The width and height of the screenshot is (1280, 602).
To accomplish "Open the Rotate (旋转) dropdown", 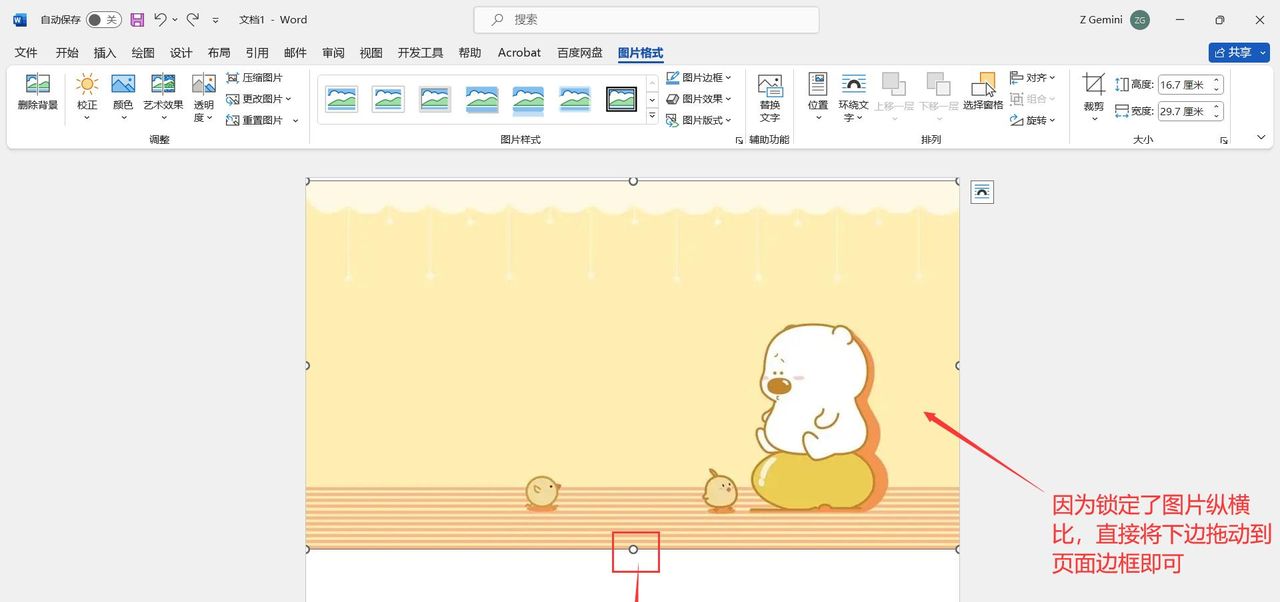I will click(1035, 120).
